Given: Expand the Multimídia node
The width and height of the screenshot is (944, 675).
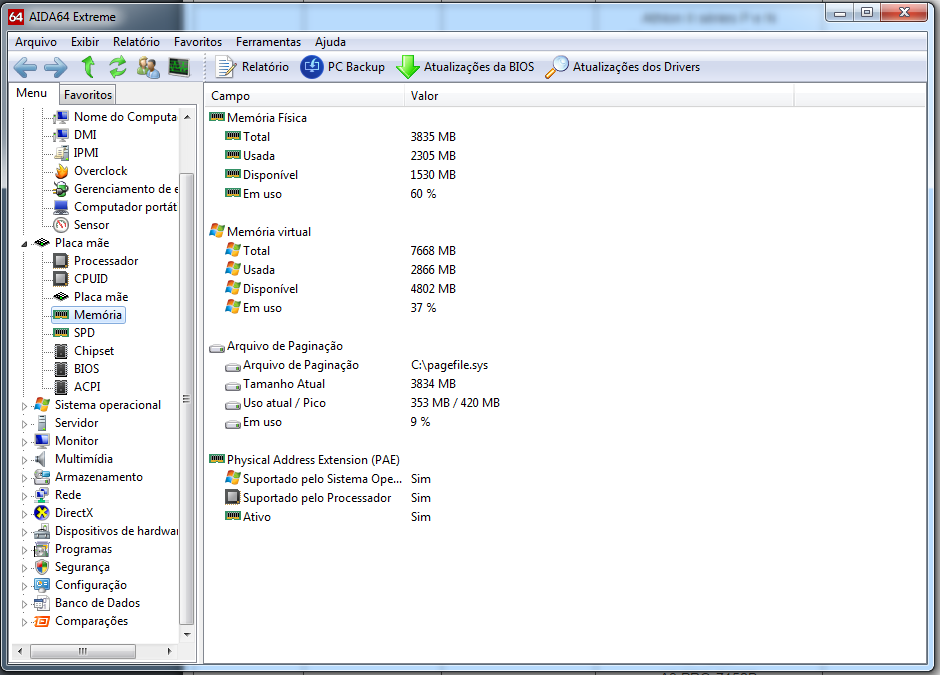Looking at the screenshot, I should [24, 461].
